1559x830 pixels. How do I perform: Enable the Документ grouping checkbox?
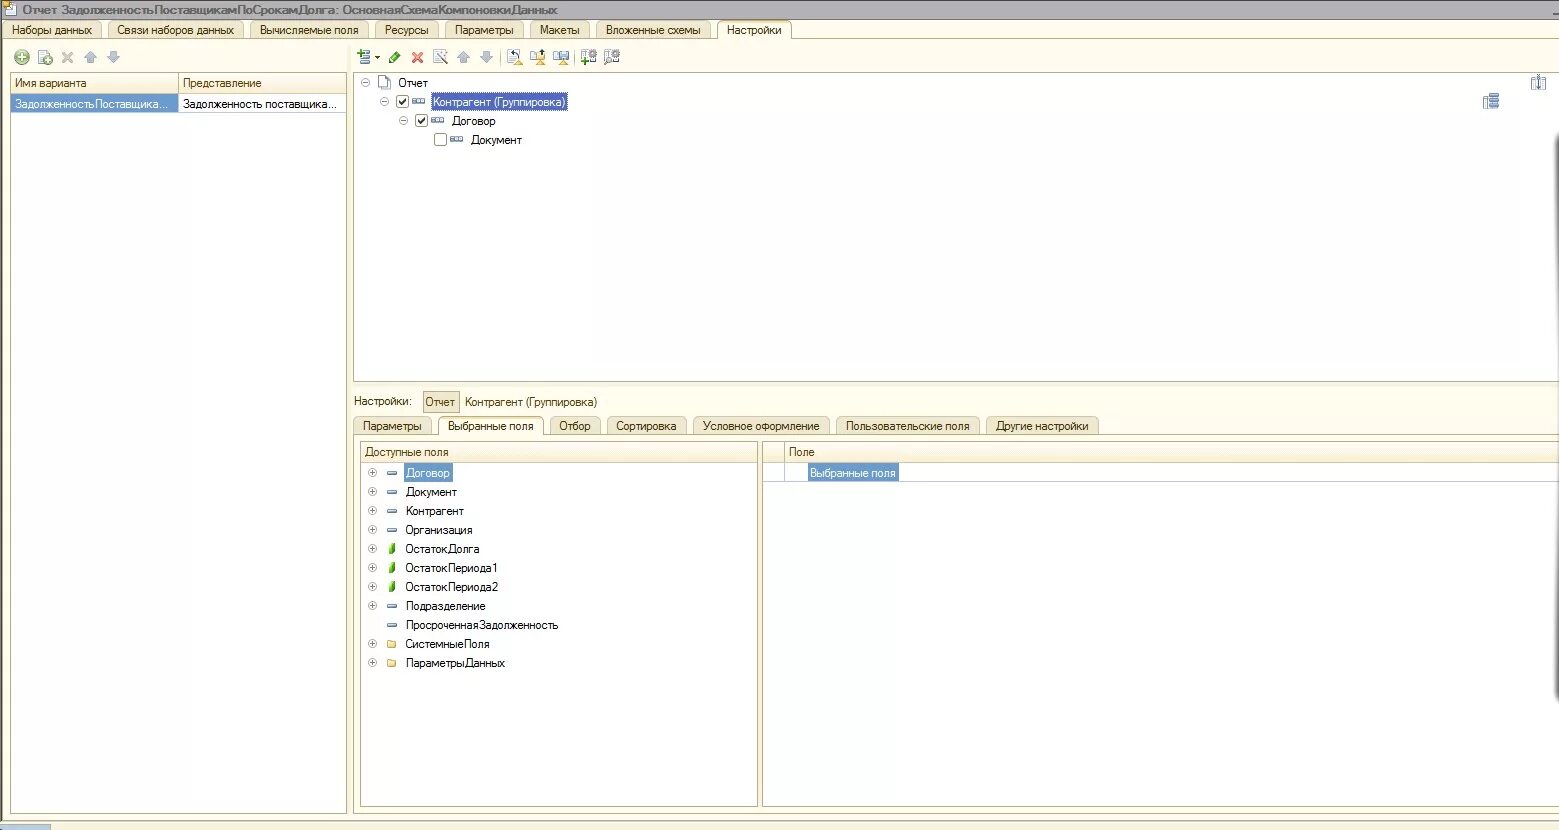point(441,140)
